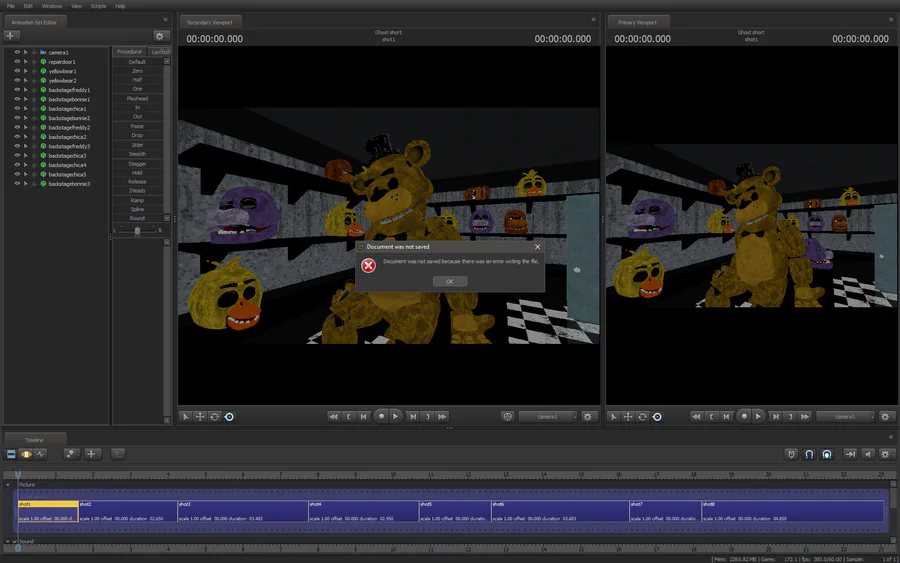Open the Timeline gear settings
Viewport: 900px width, 563px height.
point(886,454)
